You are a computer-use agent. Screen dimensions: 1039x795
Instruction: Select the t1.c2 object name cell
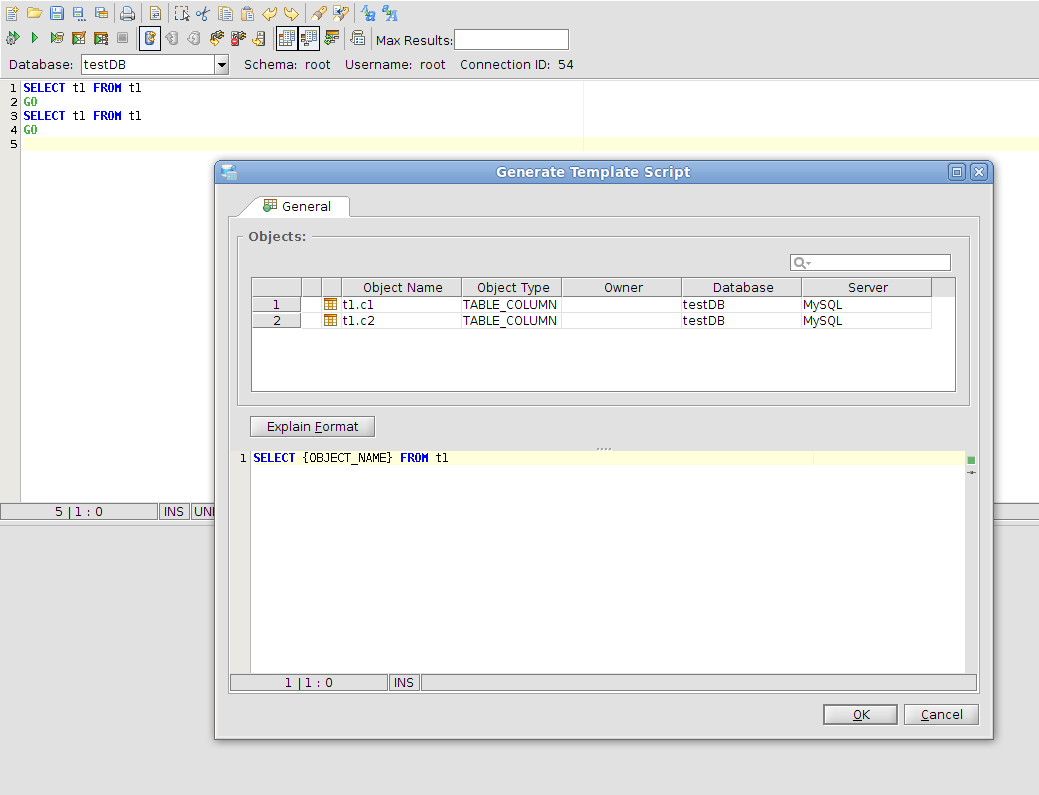click(x=402, y=321)
